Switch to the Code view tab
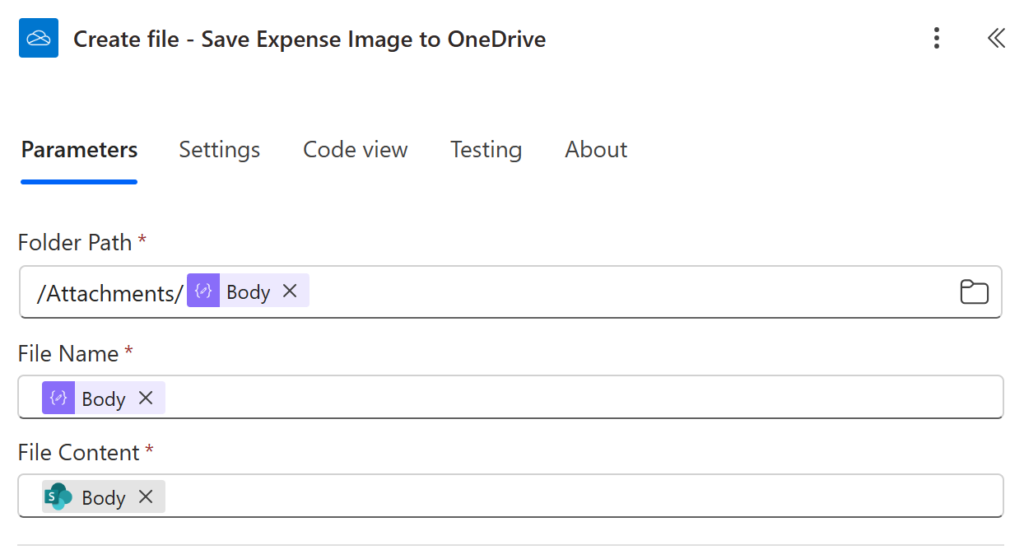Viewport: 1024px width, 550px height. click(x=355, y=150)
